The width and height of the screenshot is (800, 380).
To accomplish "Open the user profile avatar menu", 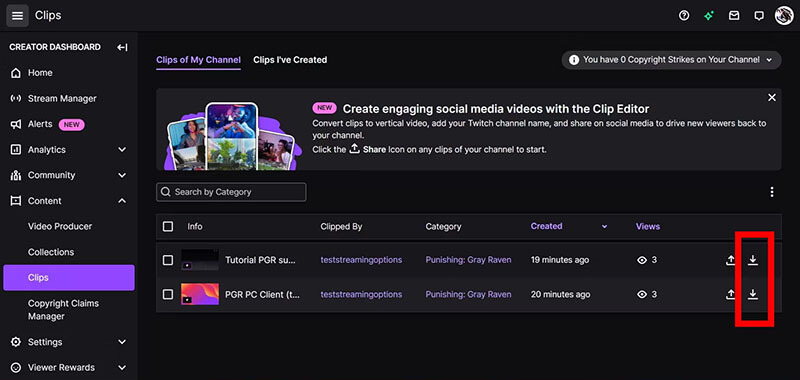I will [x=784, y=15].
